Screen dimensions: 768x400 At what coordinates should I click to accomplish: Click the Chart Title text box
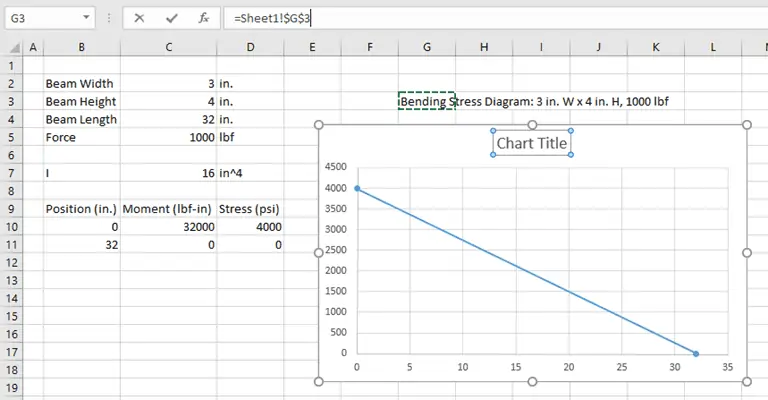[532, 143]
